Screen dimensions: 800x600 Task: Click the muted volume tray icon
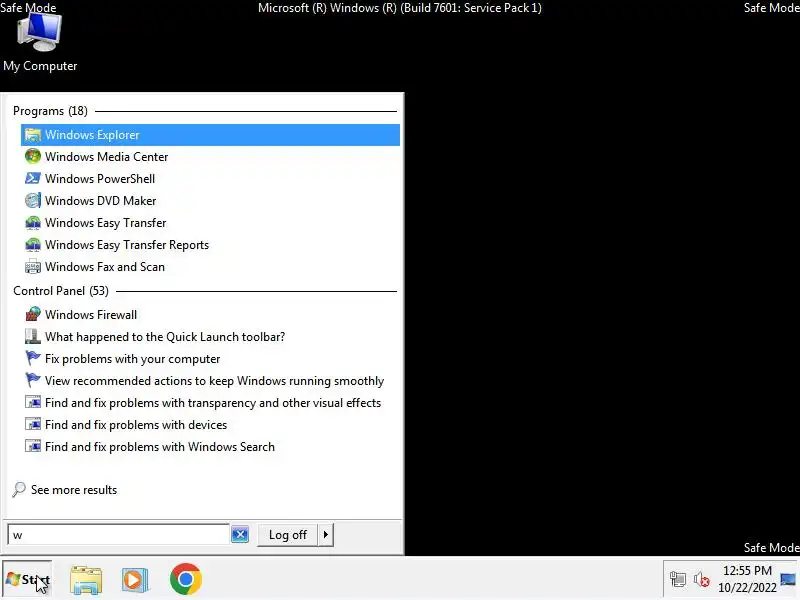pos(702,580)
